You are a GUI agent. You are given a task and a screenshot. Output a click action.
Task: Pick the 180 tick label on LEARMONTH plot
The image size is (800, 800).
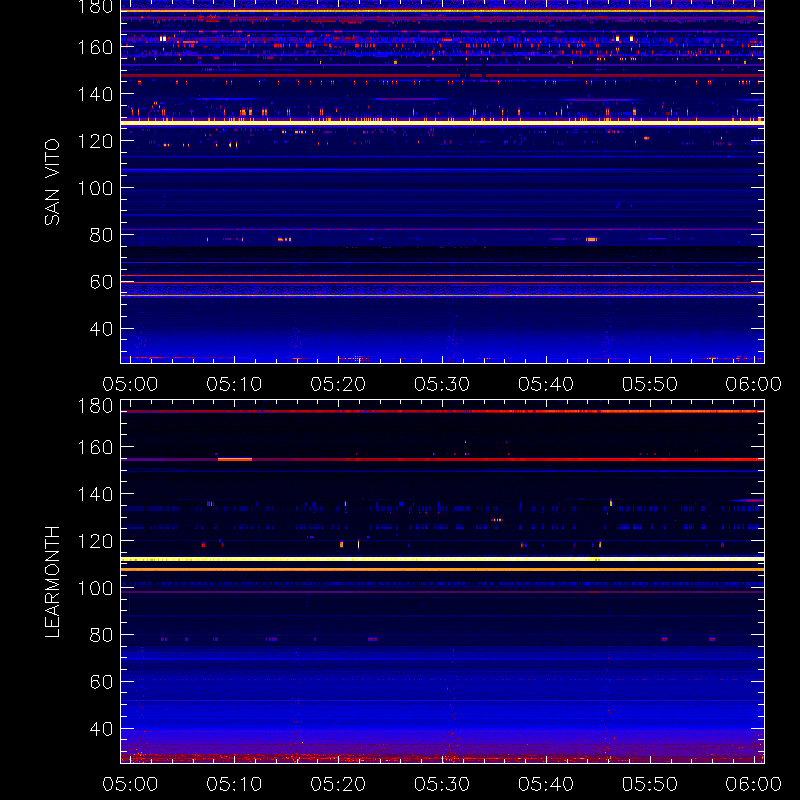[x=95, y=406]
